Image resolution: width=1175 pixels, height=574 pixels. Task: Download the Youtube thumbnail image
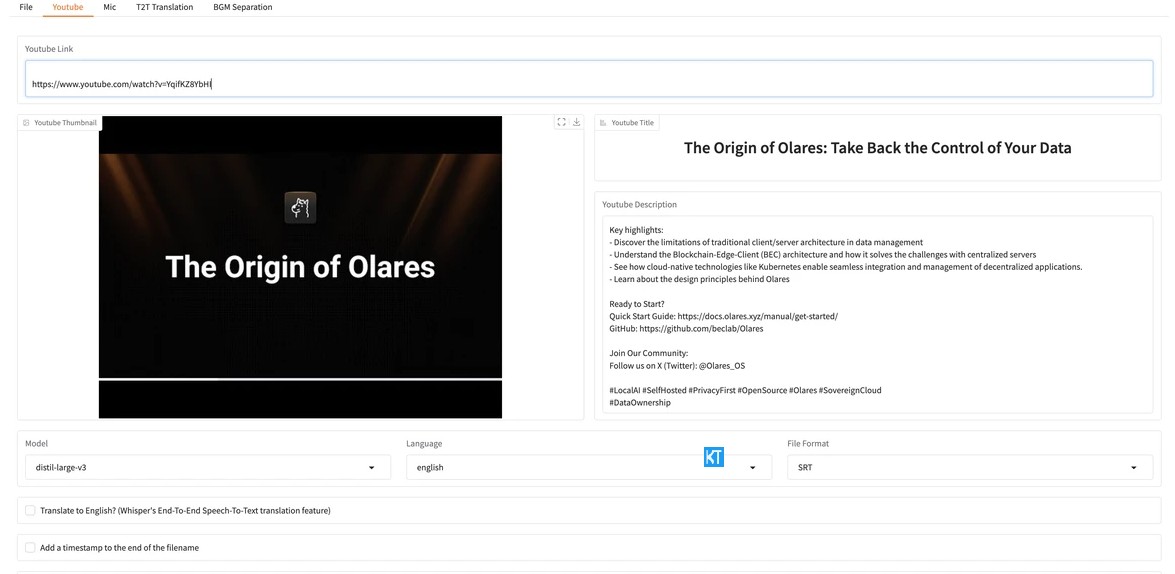pyautogui.click(x=577, y=122)
